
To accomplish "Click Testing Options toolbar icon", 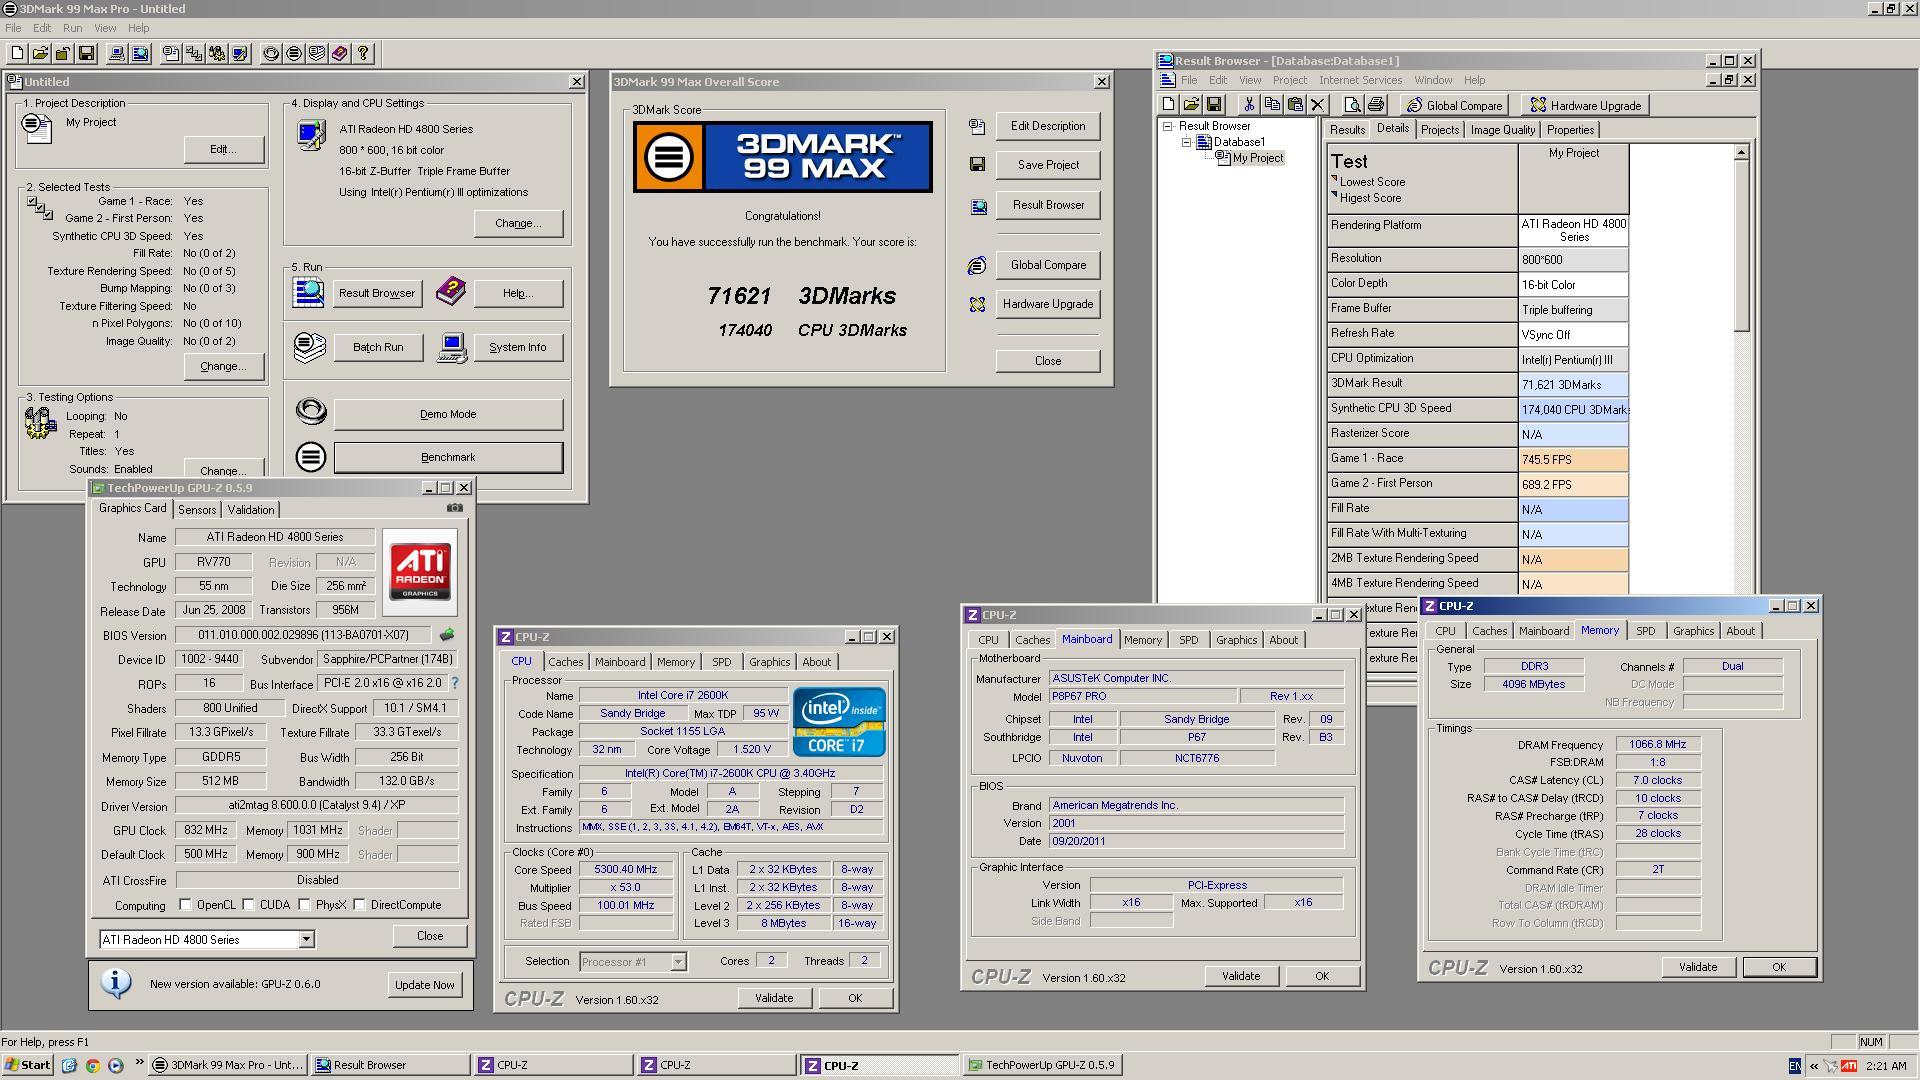I will tap(217, 54).
